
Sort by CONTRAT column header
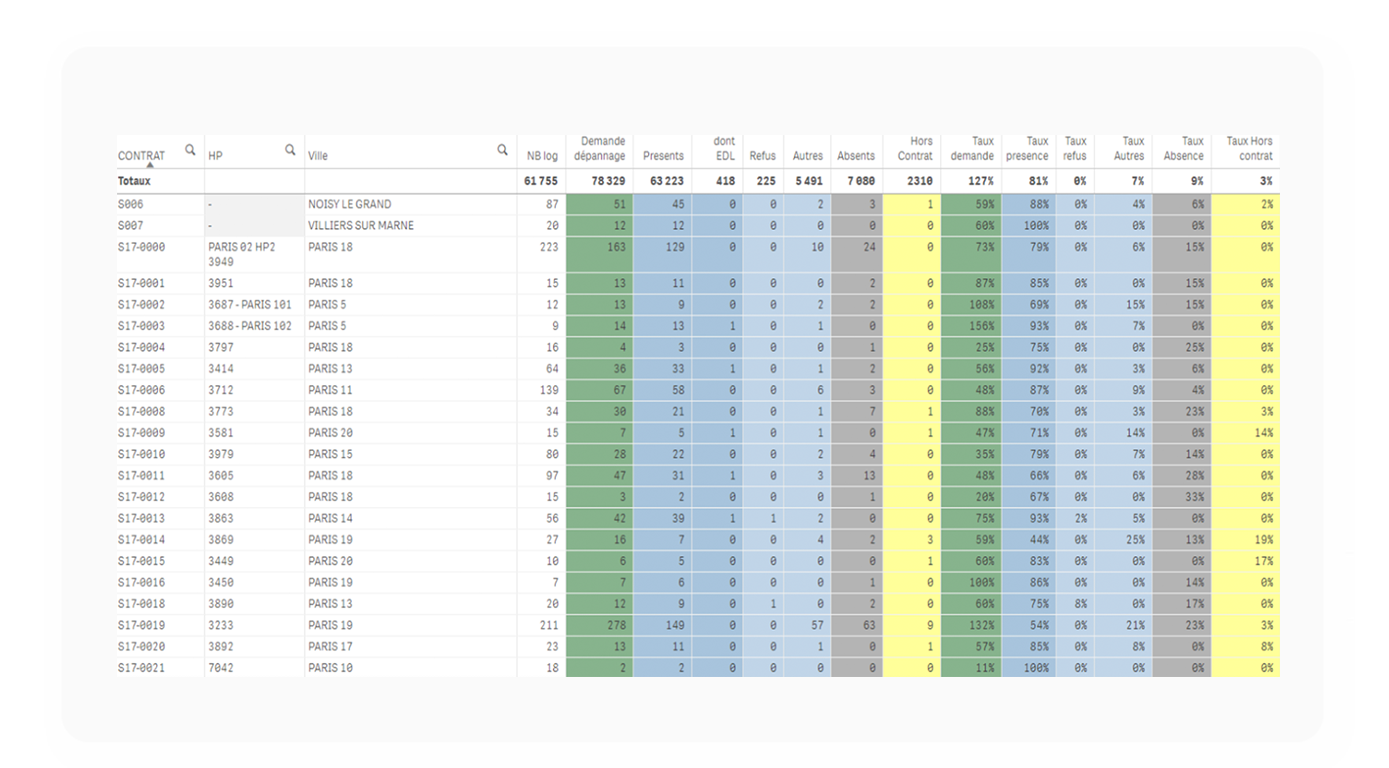(x=141, y=156)
